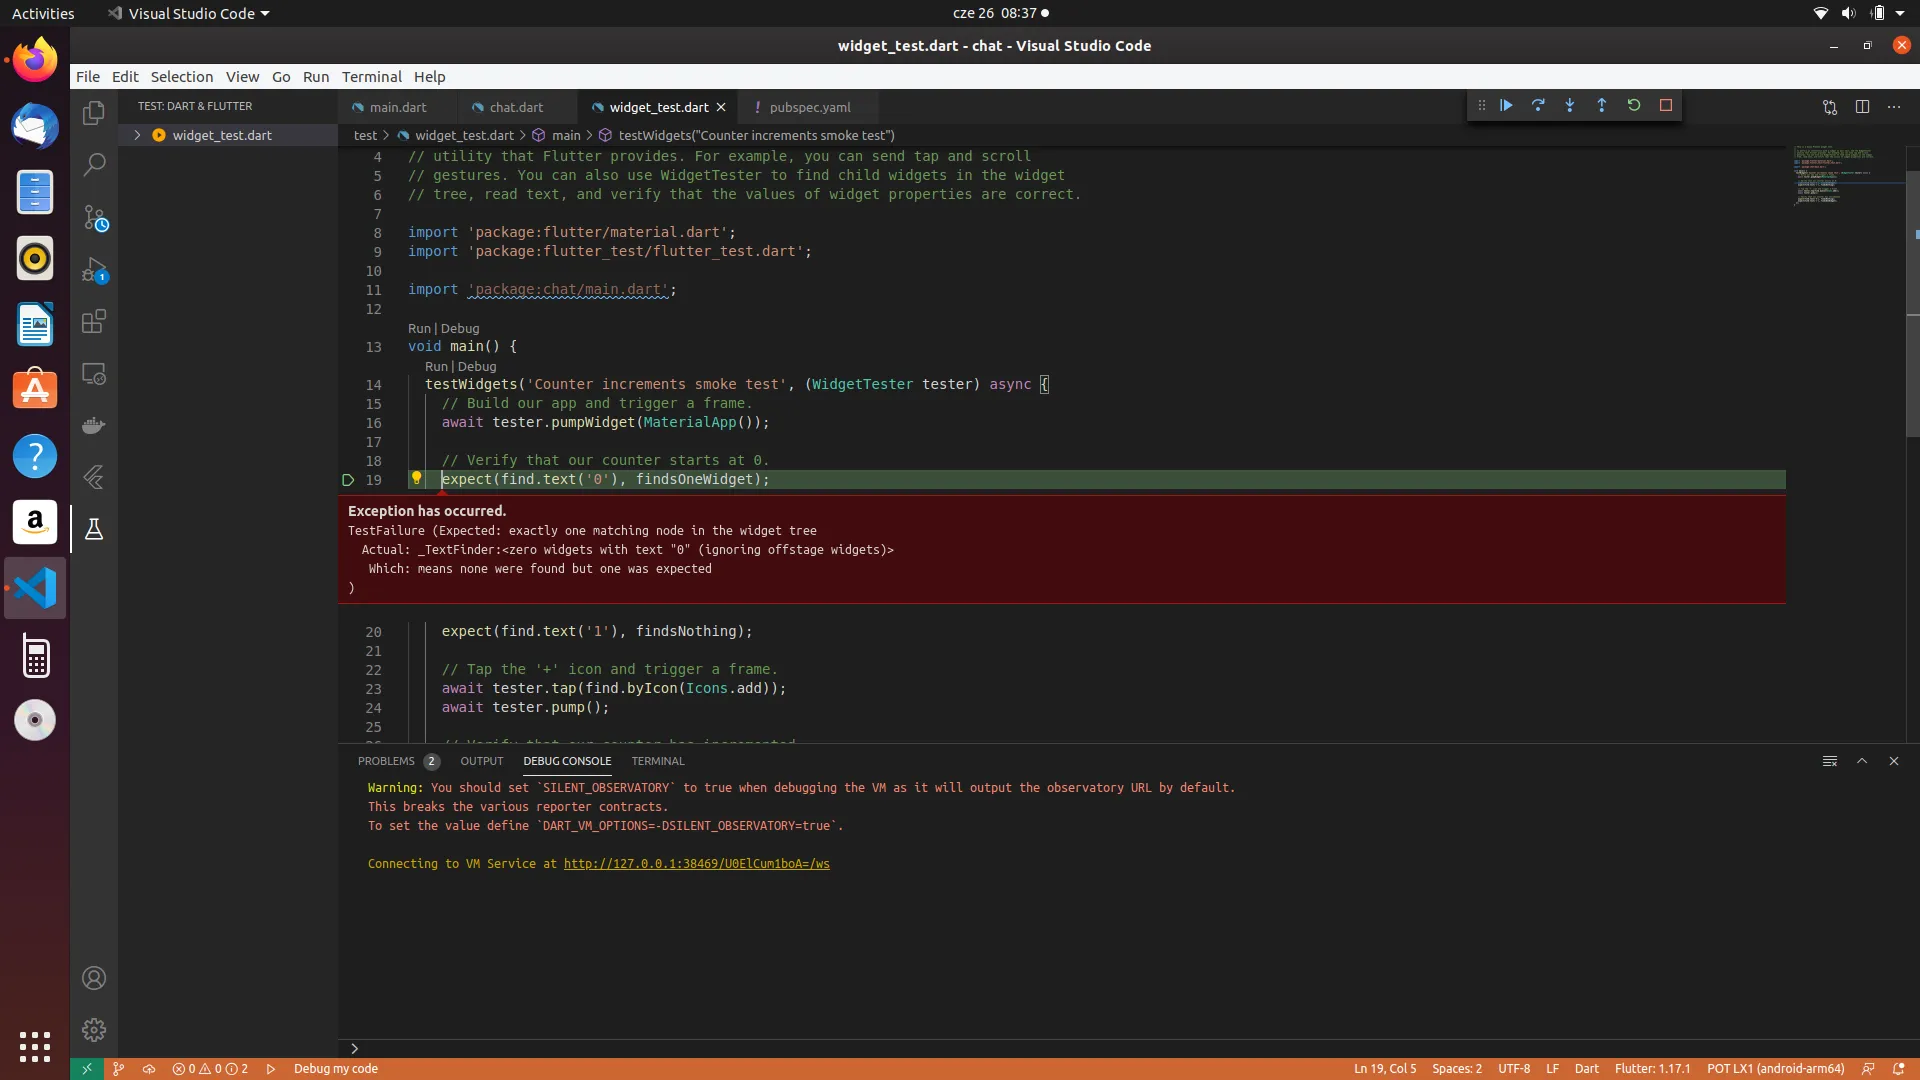Maximize the bottom panel size
This screenshot has width=1920, height=1080.
(x=1862, y=761)
